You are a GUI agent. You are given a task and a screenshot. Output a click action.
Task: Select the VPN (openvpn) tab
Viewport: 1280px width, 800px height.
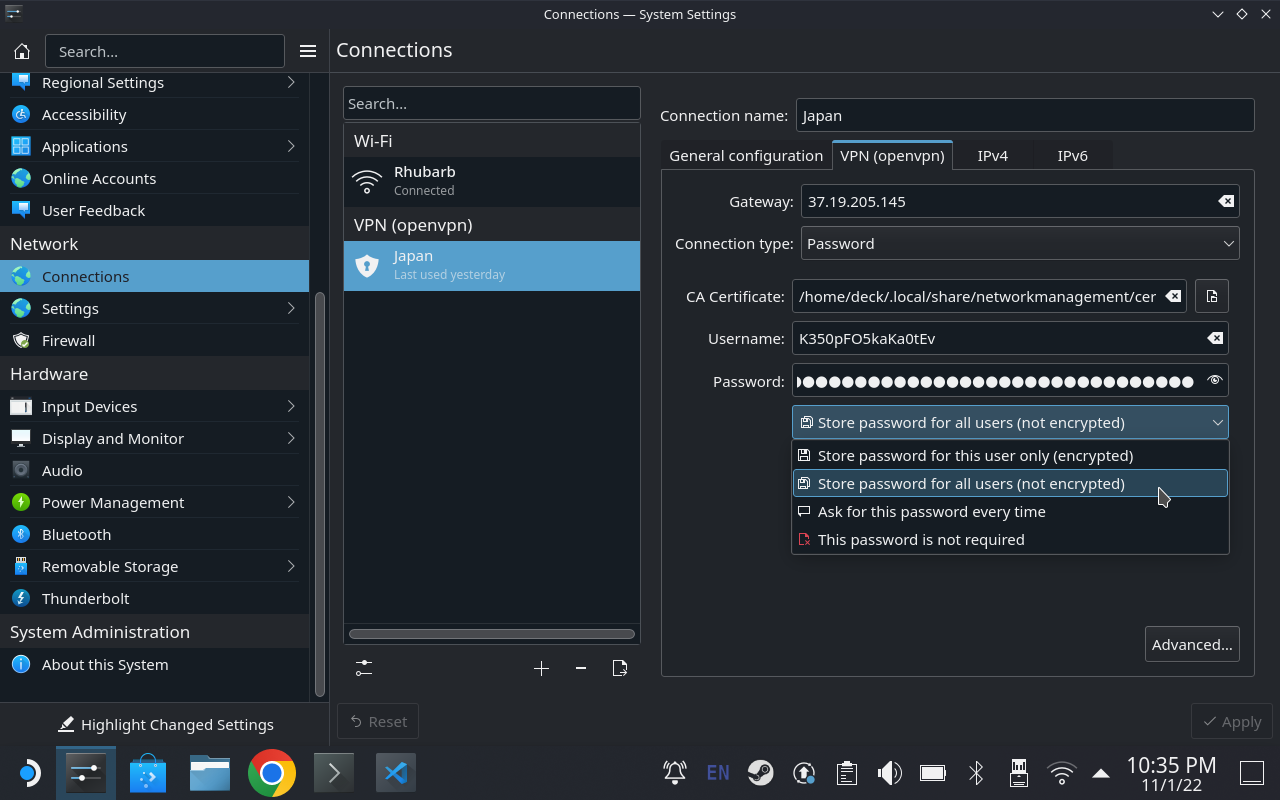[892, 155]
